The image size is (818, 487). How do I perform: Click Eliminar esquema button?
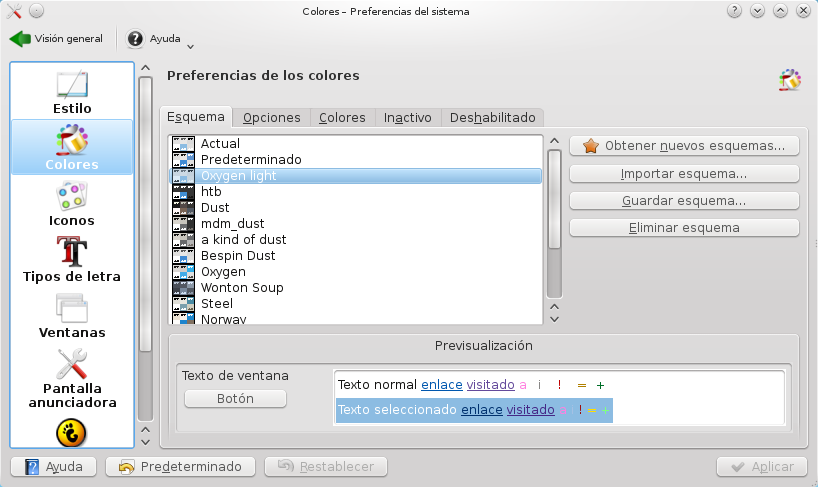tap(684, 228)
